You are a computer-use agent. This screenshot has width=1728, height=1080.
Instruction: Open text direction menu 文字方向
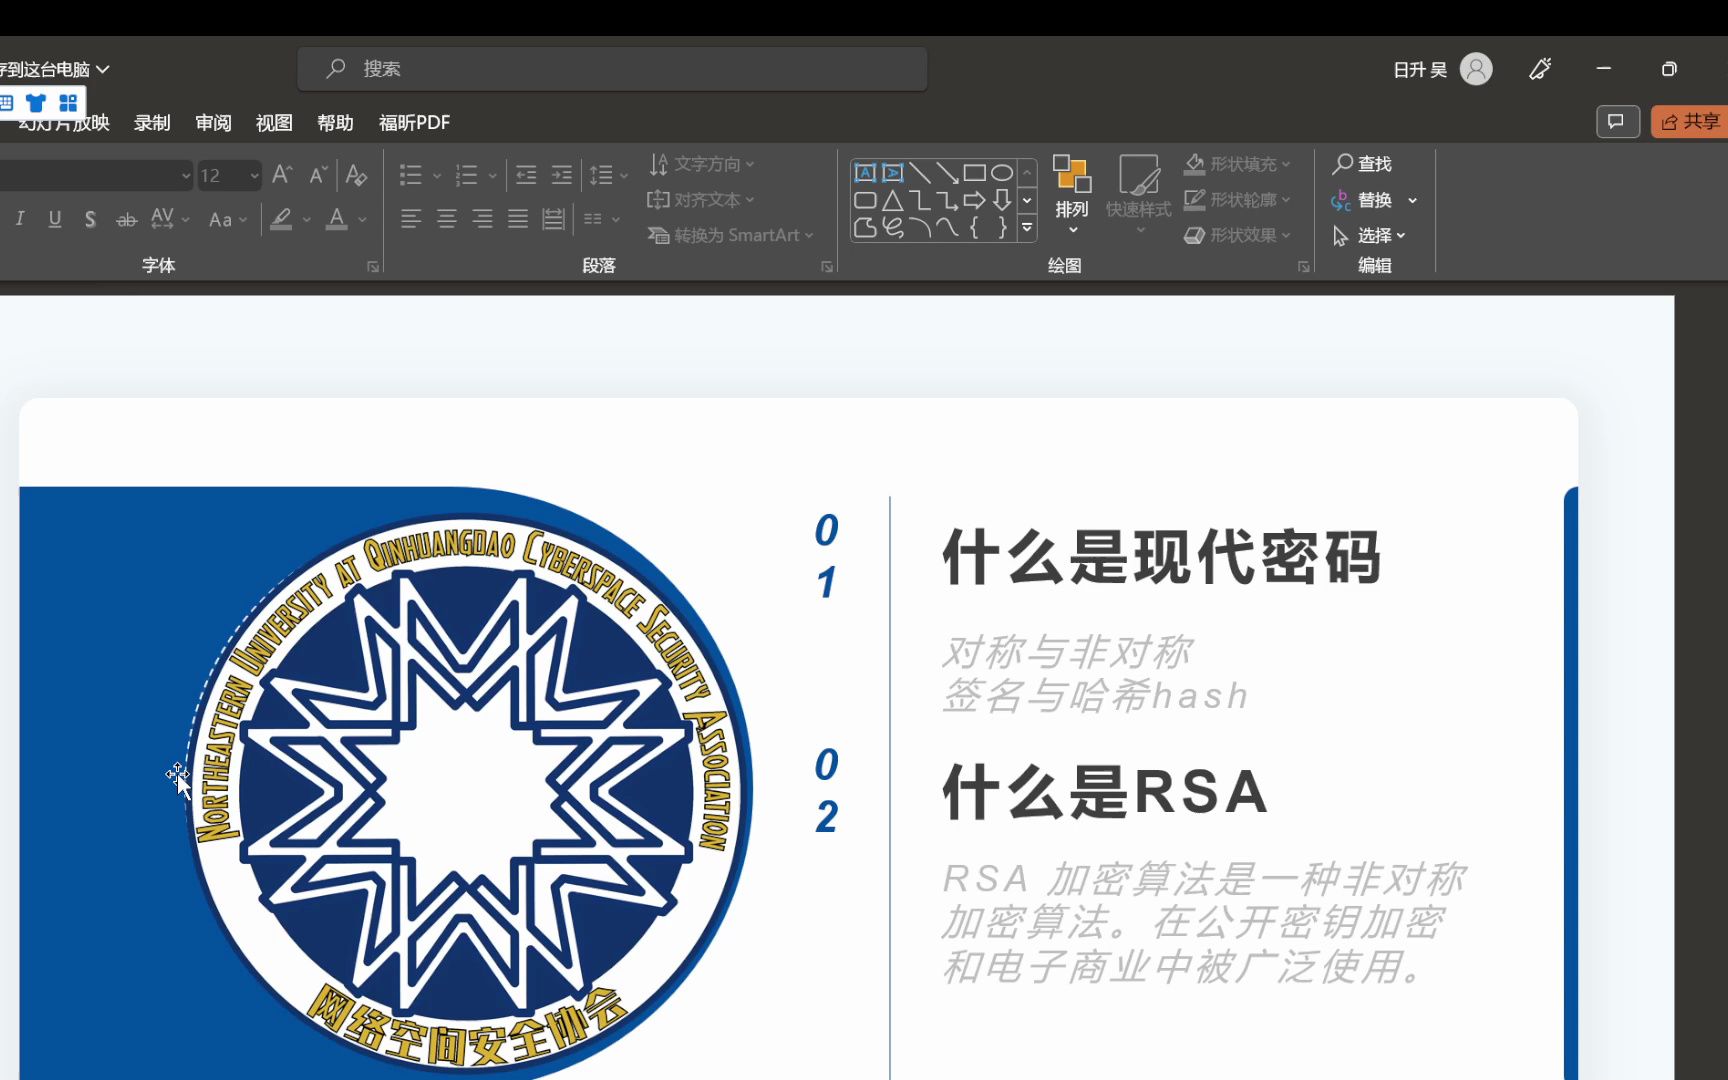tap(702, 164)
